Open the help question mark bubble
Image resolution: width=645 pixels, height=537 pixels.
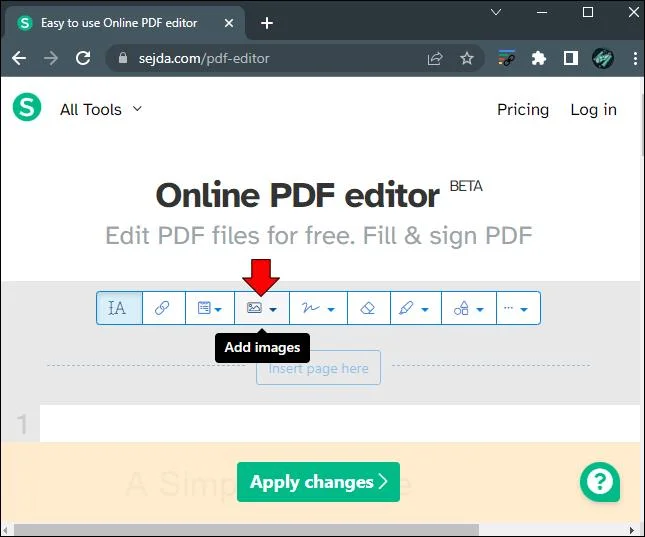(x=600, y=482)
